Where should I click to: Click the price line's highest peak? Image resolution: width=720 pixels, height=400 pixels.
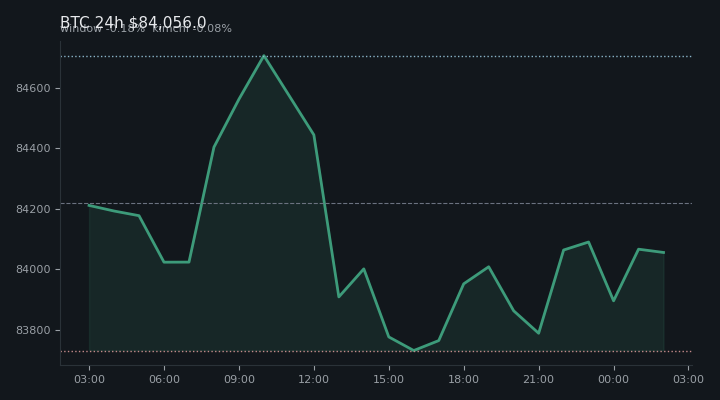(264, 56)
